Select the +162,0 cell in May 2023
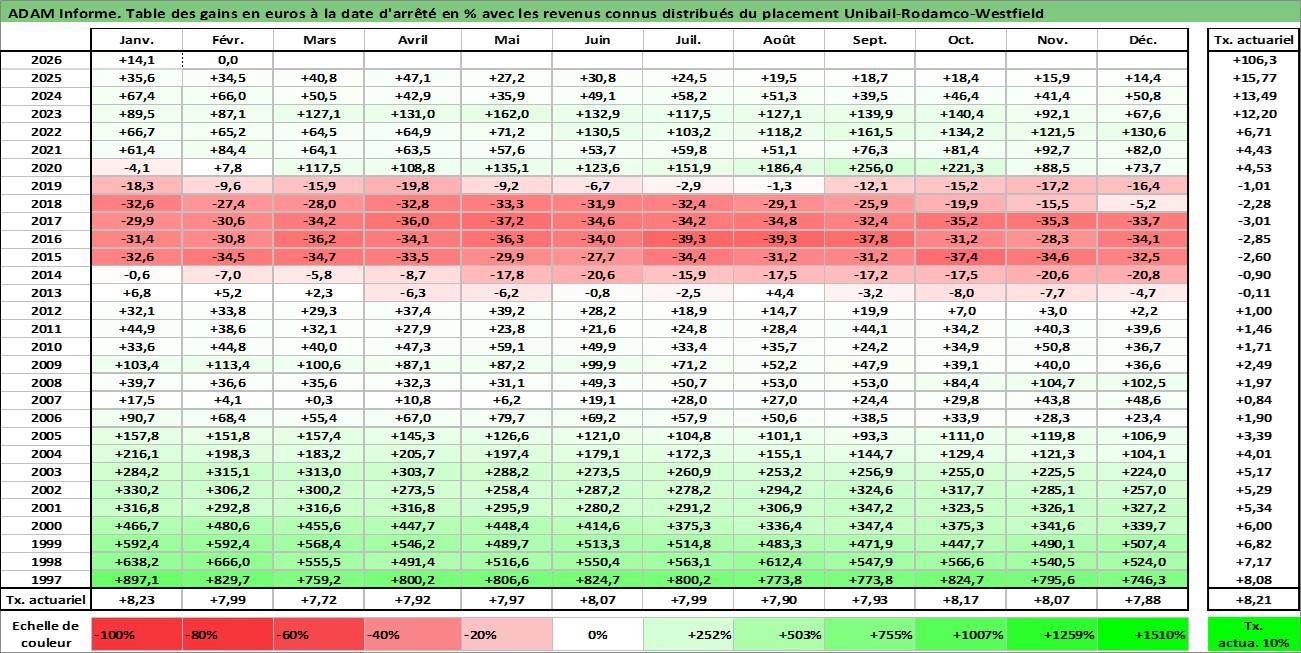 pos(506,114)
